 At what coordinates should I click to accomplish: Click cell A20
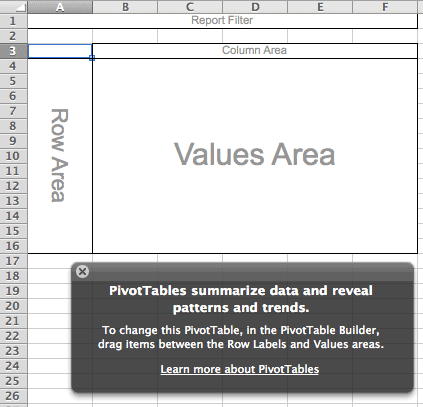point(49,306)
